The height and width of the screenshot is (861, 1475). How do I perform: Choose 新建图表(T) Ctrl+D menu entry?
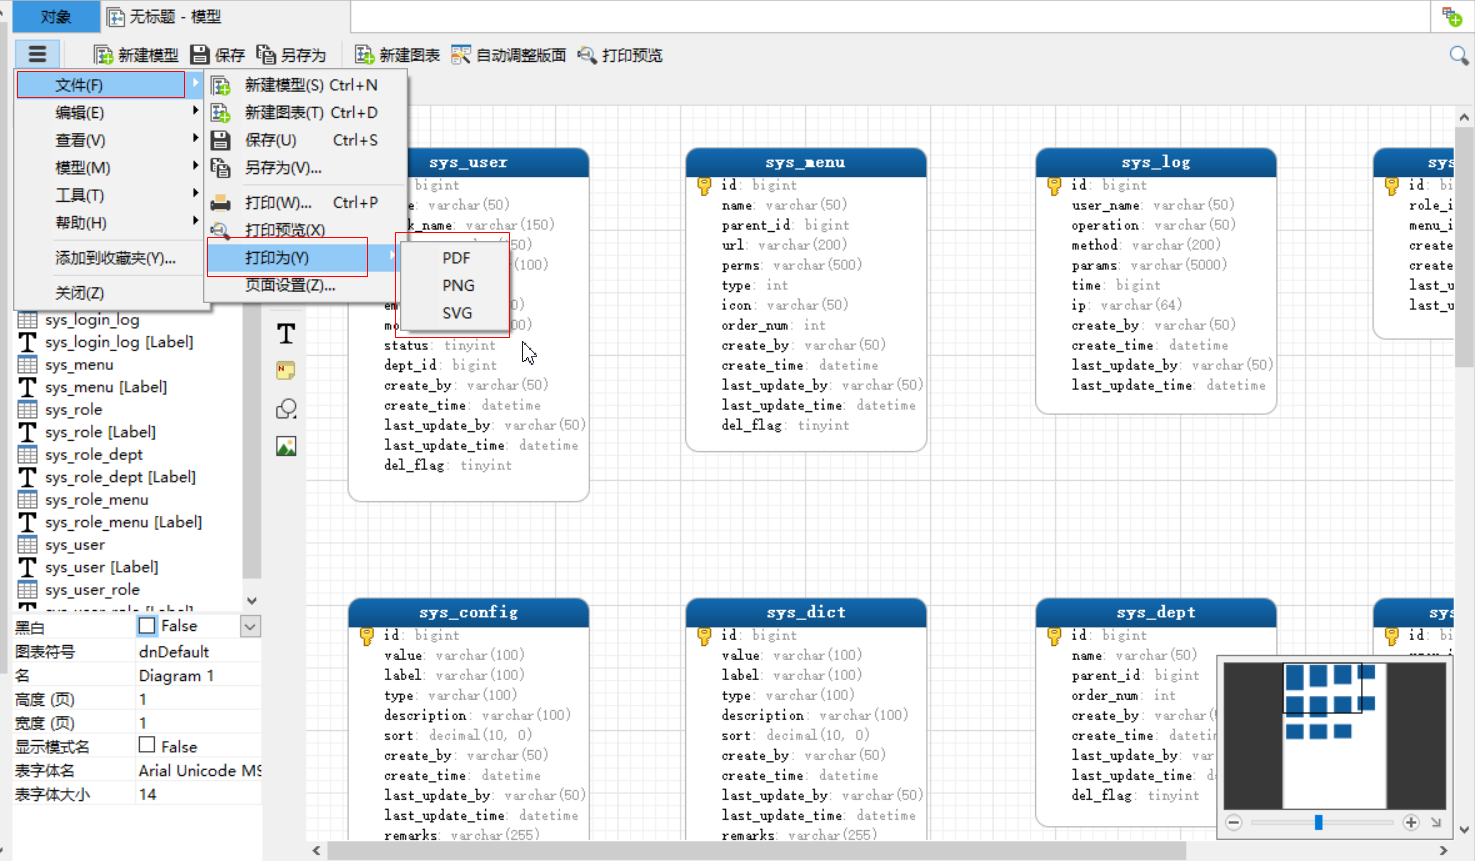[x=306, y=113]
